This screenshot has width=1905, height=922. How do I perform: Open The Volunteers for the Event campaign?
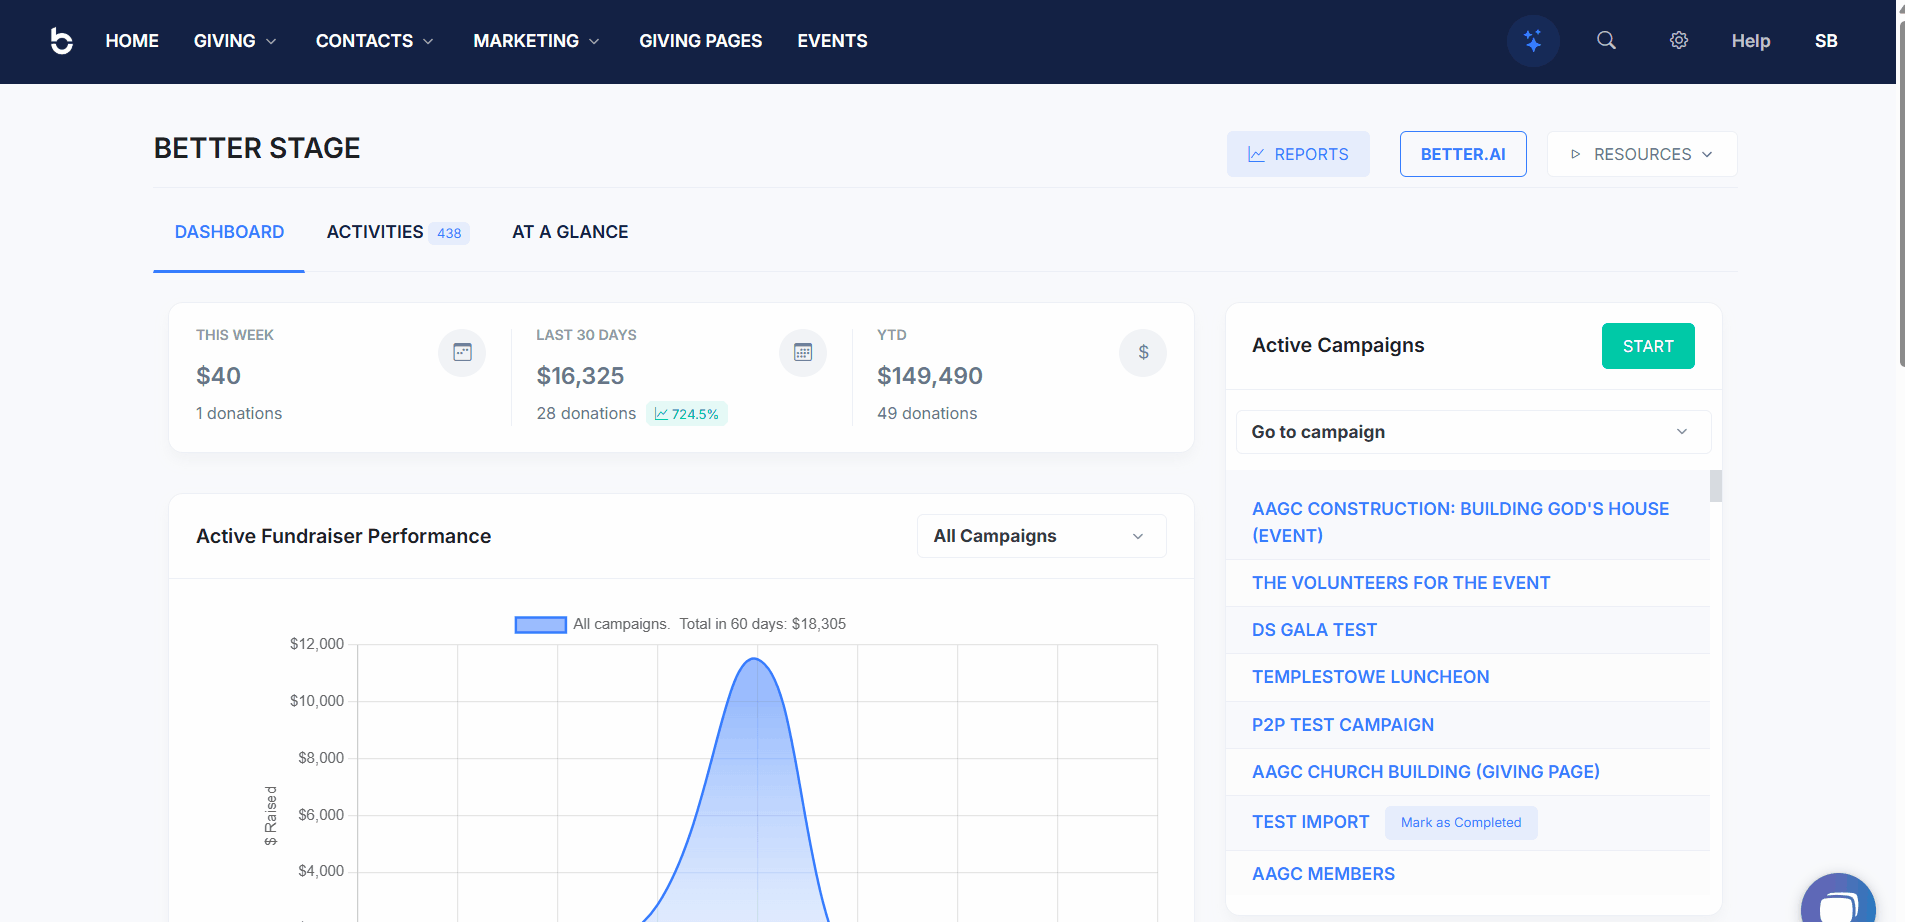[x=1401, y=583]
